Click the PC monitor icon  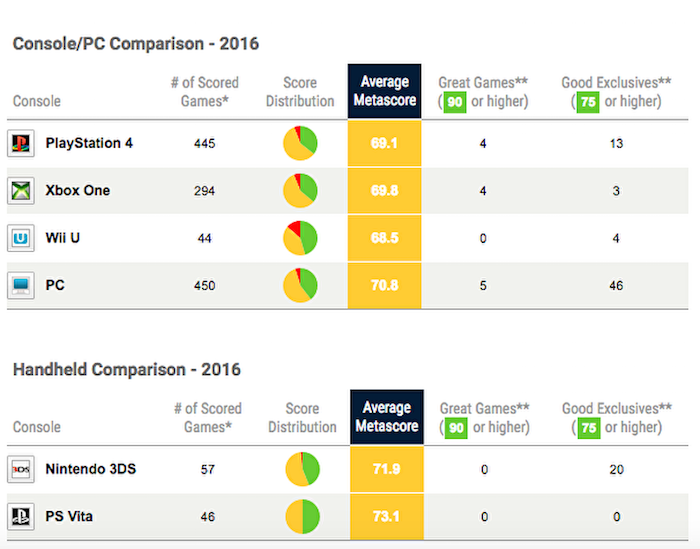[x=20, y=286]
